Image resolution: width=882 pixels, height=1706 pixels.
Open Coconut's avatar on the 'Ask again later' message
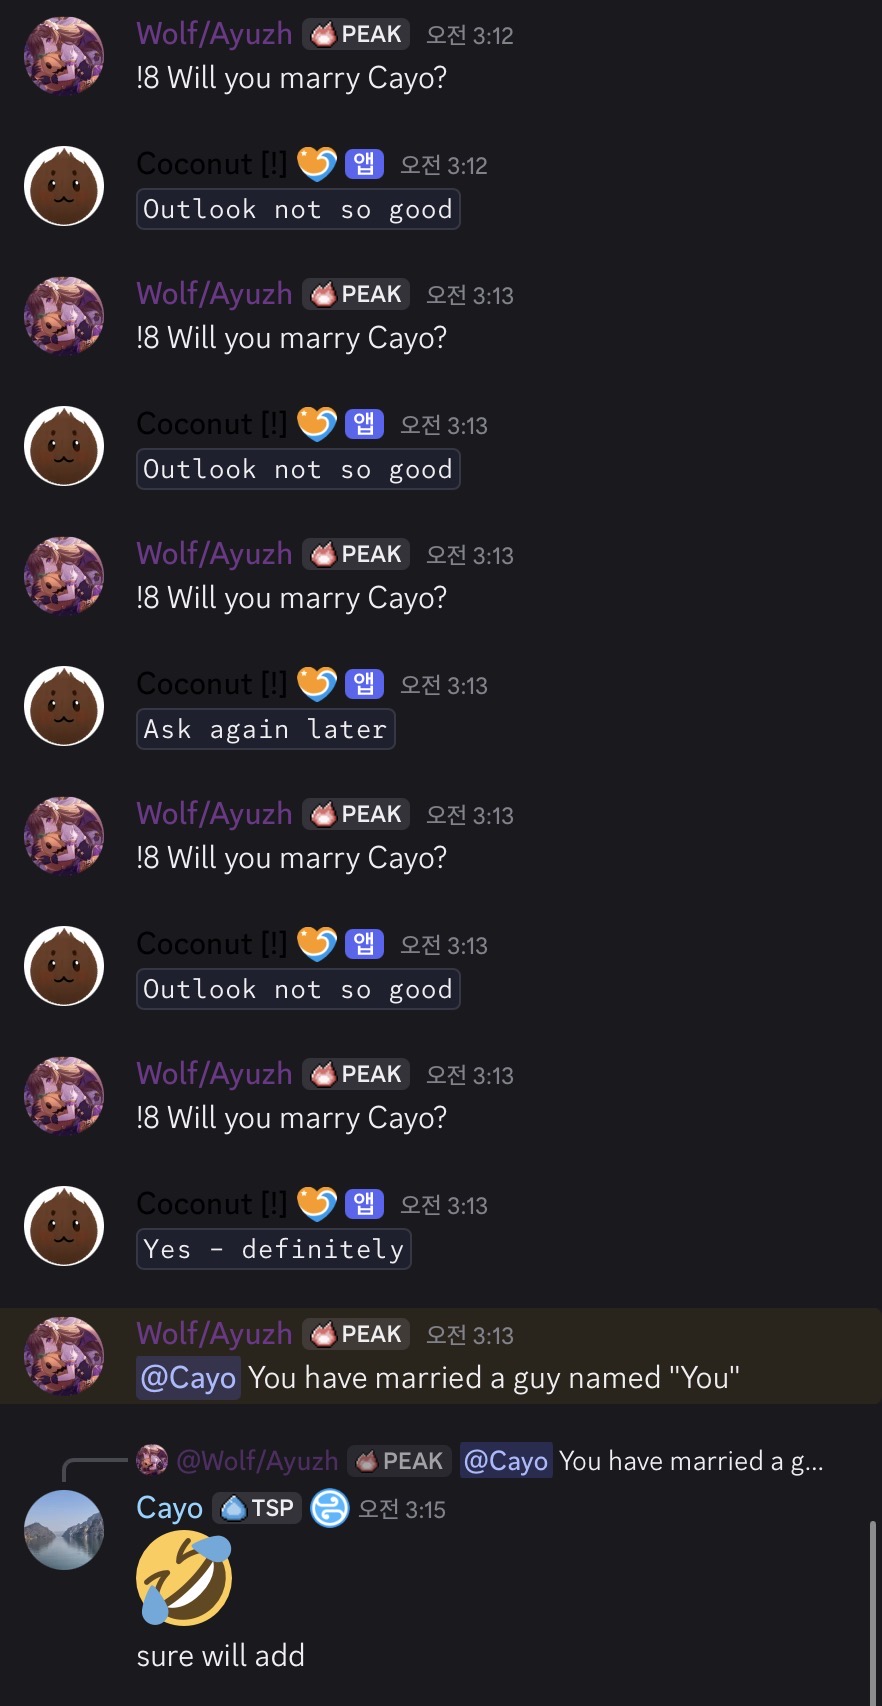point(64,706)
